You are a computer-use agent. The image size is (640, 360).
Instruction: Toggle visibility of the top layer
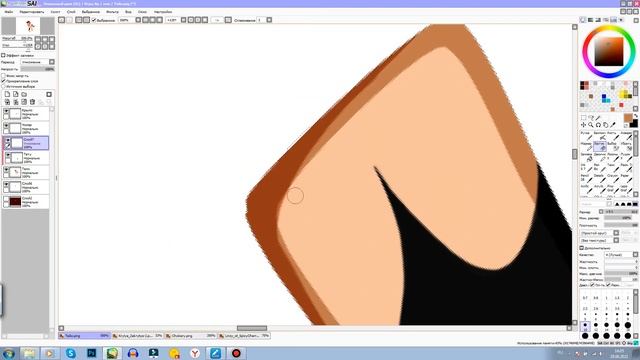(6, 111)
